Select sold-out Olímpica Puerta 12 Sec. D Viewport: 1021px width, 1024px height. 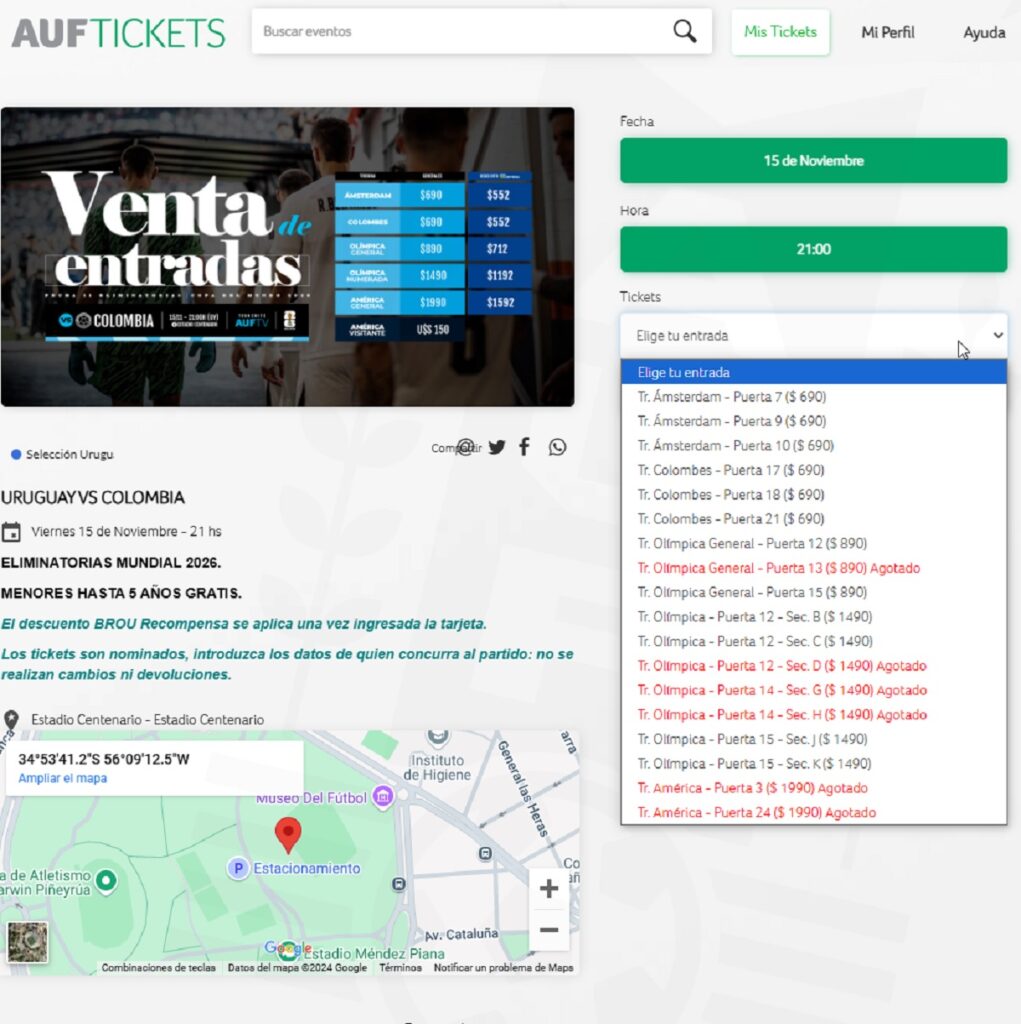(813, 665)
